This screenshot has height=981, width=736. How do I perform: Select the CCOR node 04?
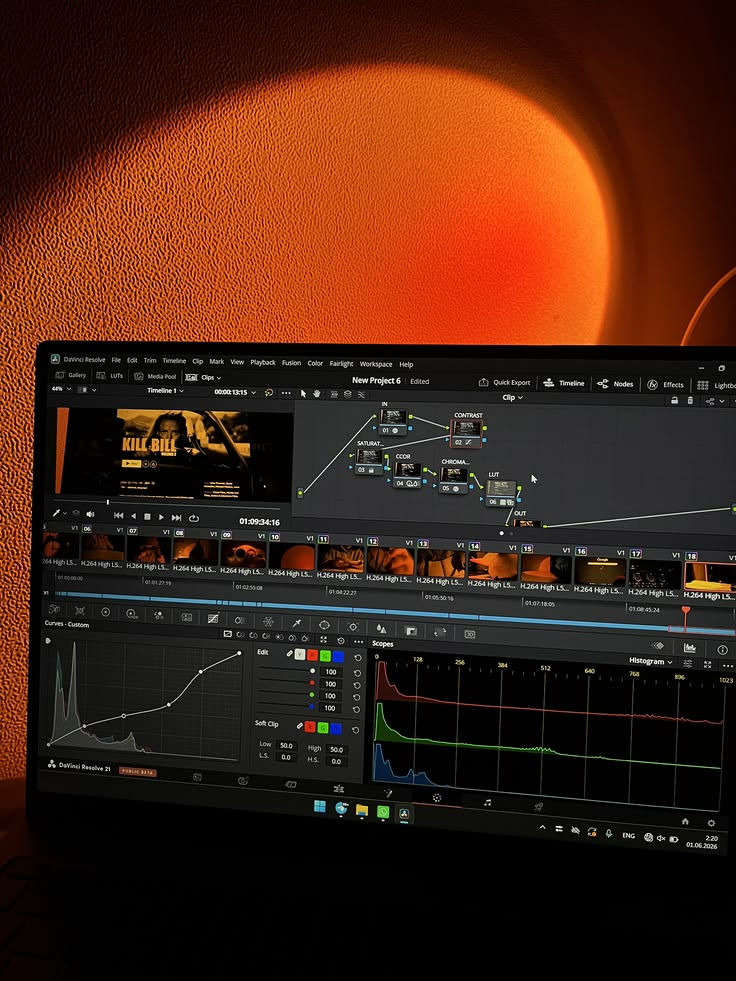point(407,473)
